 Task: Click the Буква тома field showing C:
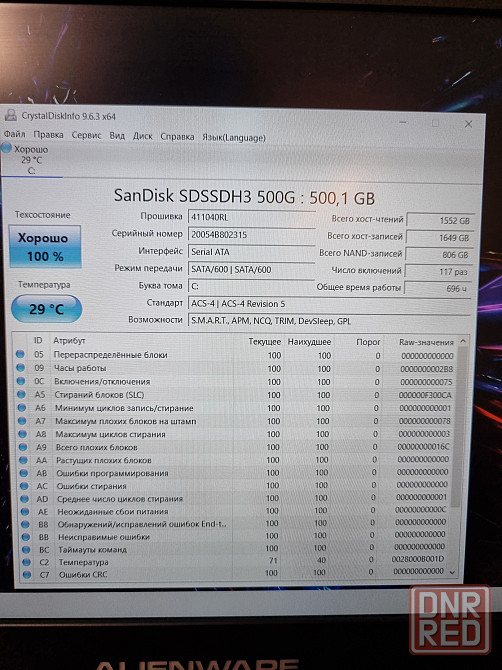[251, 286]
